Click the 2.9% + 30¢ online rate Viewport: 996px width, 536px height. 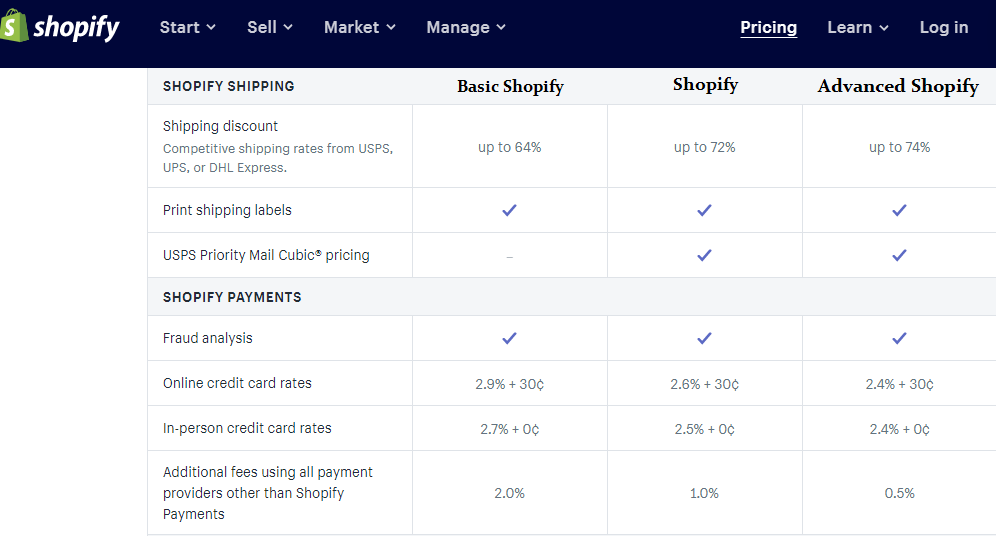[x=509, y=384]
